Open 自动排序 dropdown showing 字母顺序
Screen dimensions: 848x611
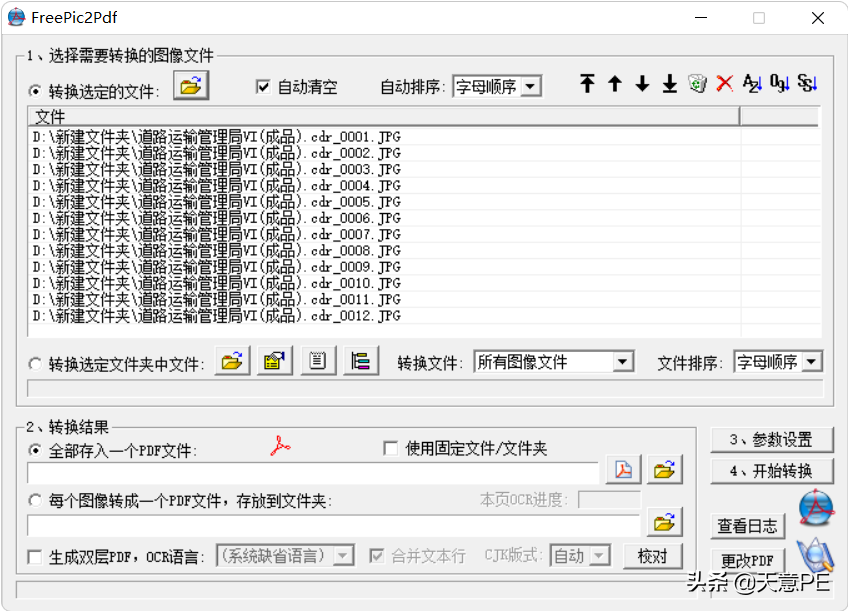click(497, 87)
